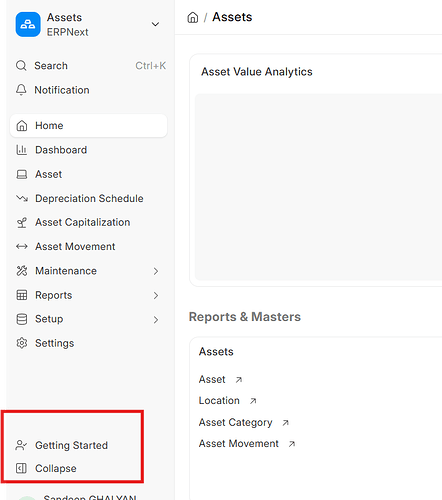
Task: Click the Getting Started link
Action: (71, 445)
